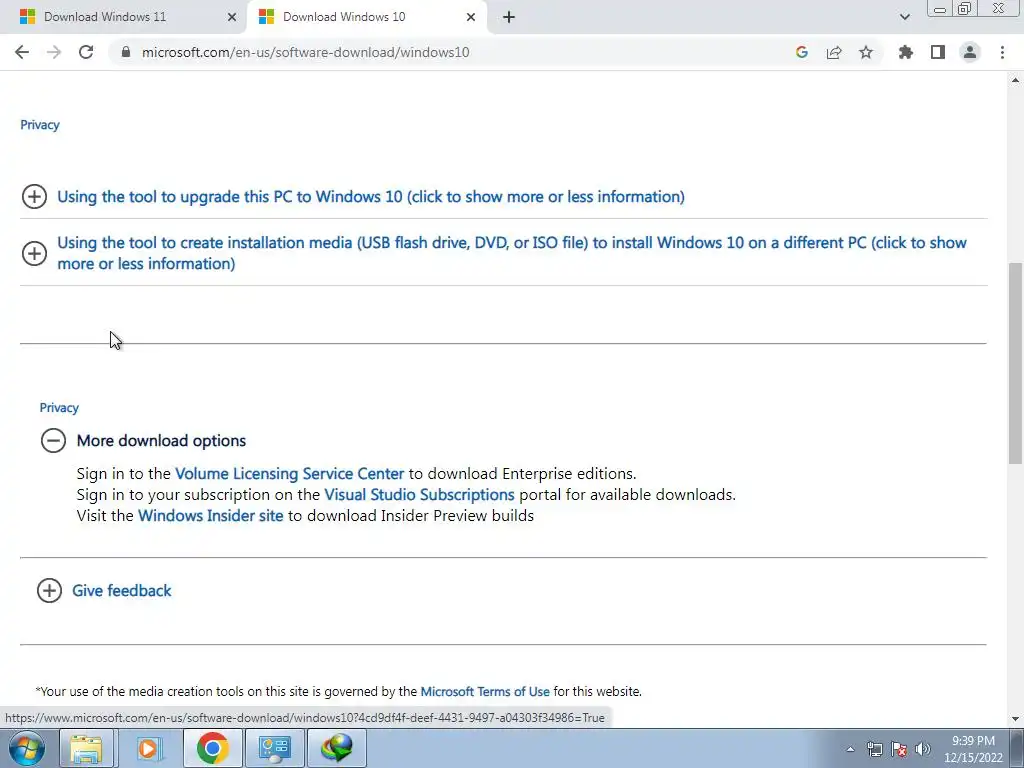Viewport: 1024px width, 768px height.
Task: Open Volume Licensing Service Center link
Action: pos(289,473)
